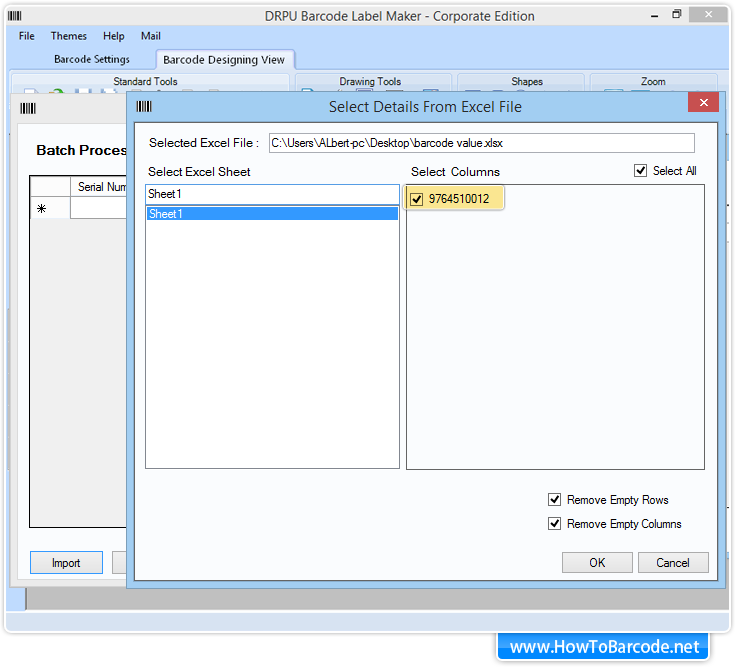Disable Remove Empty Columns option
The width and height of the screenshot is (735, 667).
point(555,524)
